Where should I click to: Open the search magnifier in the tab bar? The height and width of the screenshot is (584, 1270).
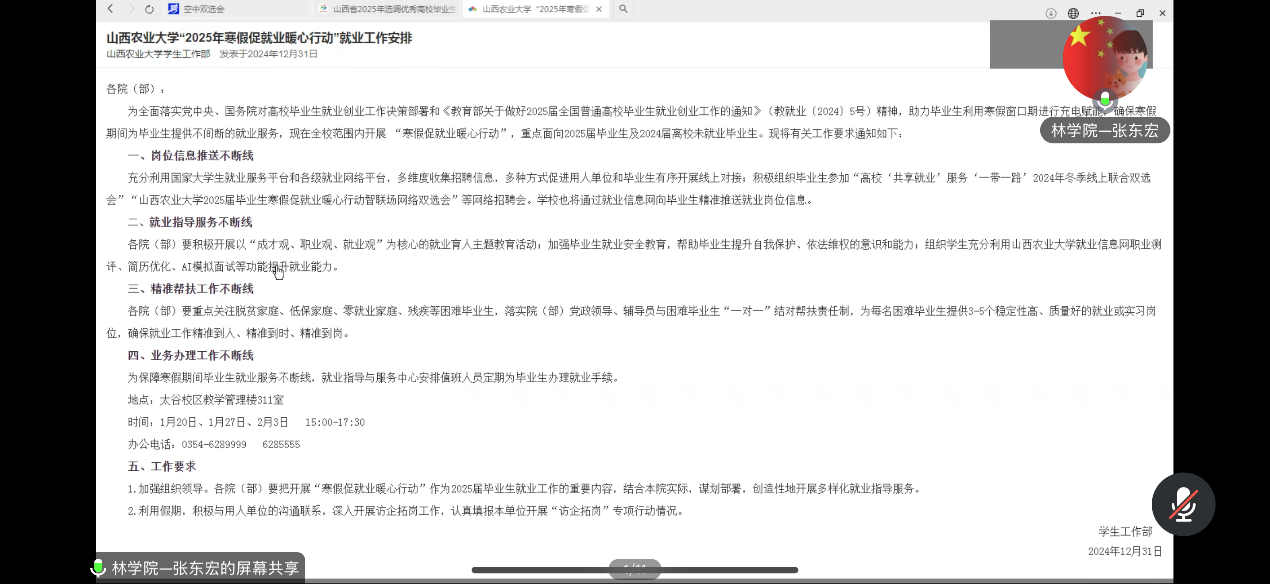pos(623,9)
